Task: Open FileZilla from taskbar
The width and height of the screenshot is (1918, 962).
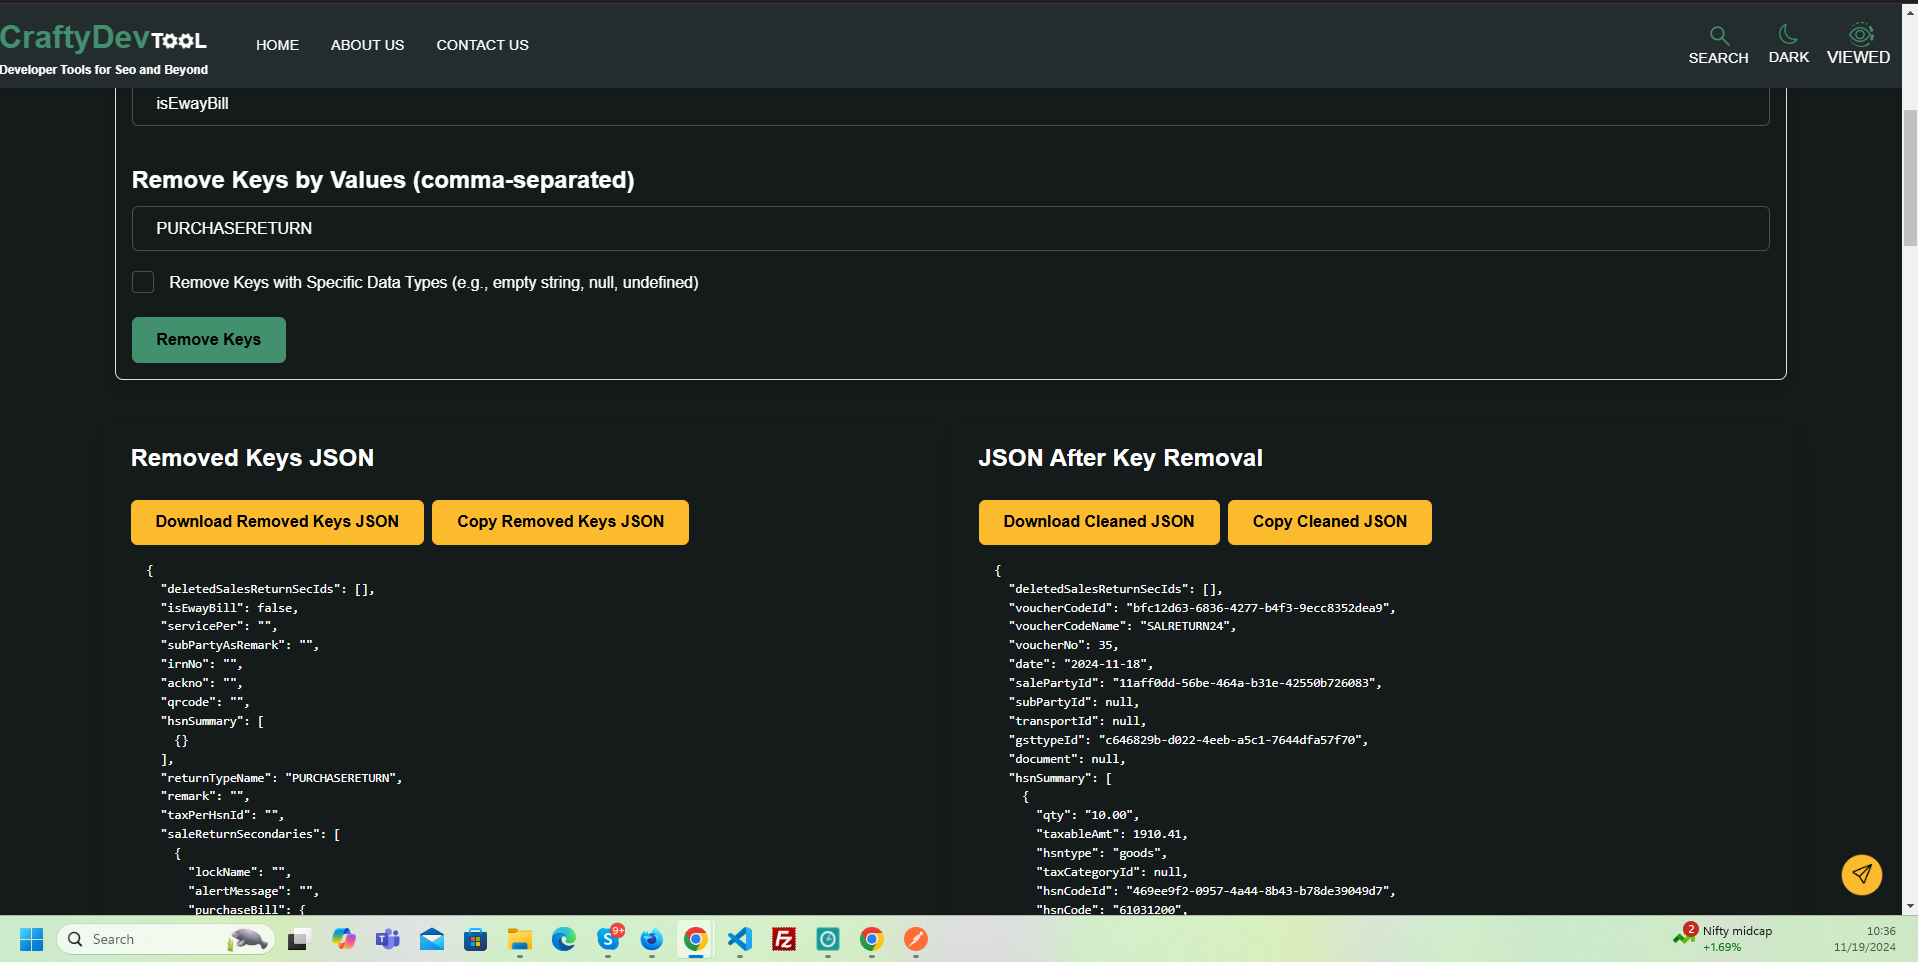Action: pos(784,939)
